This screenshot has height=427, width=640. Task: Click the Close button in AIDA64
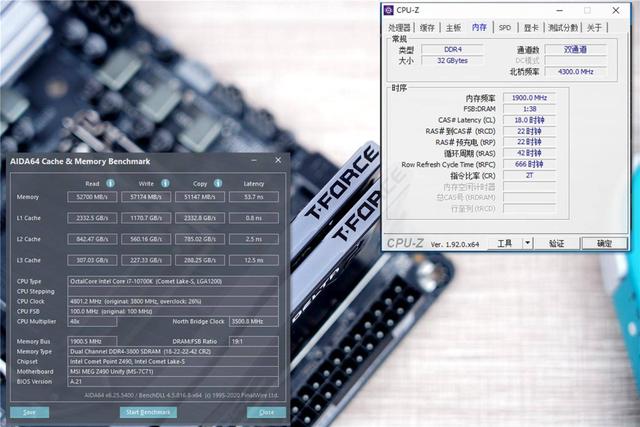(x=267, y=412)
